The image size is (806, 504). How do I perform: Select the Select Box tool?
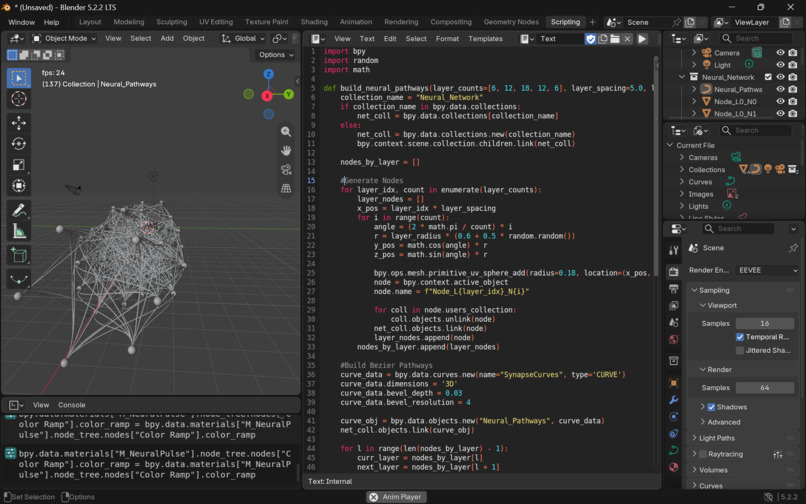(19, 78)
